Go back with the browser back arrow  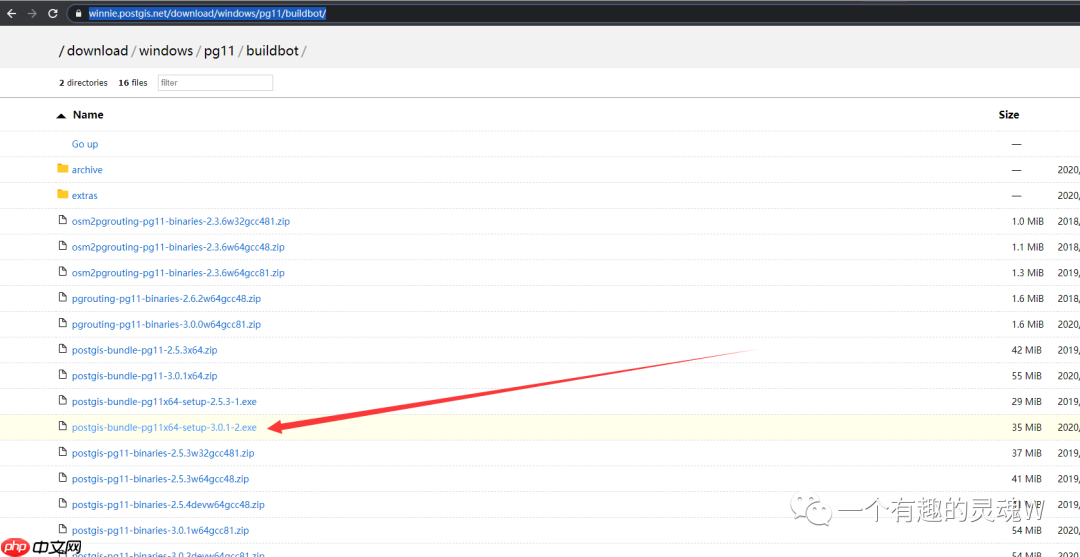click(12, 13)
